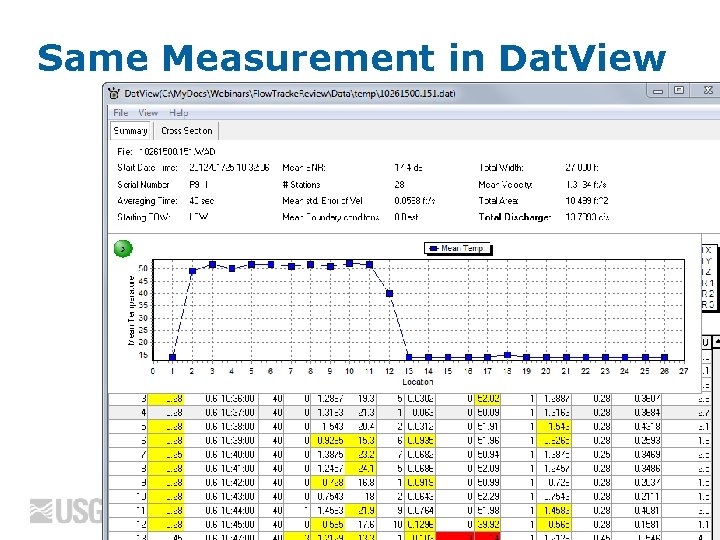Select the chart data point at location 1
Image resolution: width=720 pixels, height=540 pixels.
(x=173, y=357)
